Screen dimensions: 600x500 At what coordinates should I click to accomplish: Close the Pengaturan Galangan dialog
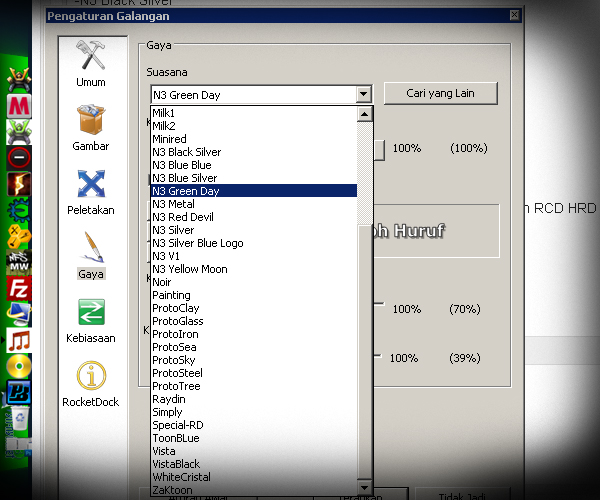(514, 15)
